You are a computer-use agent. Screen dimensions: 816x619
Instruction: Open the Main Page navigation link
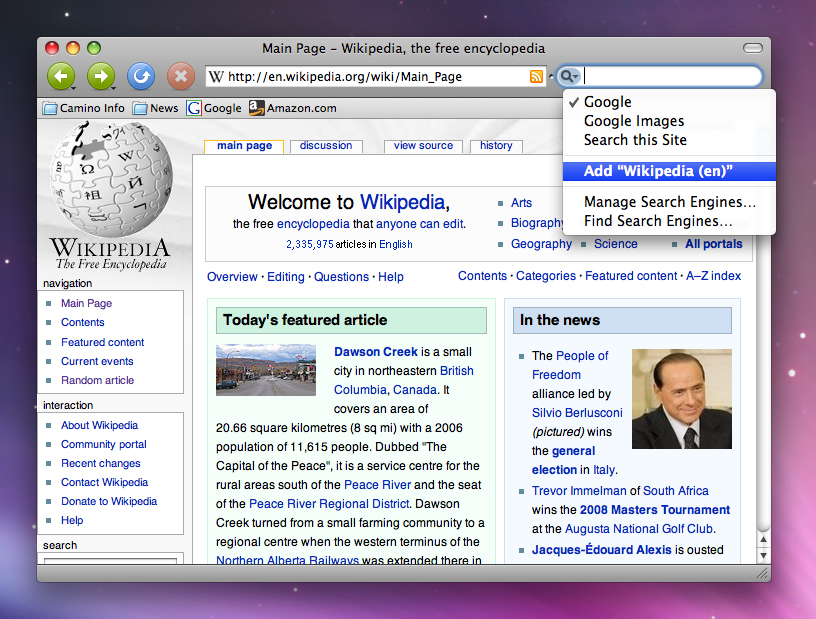[x=86, y=304]
